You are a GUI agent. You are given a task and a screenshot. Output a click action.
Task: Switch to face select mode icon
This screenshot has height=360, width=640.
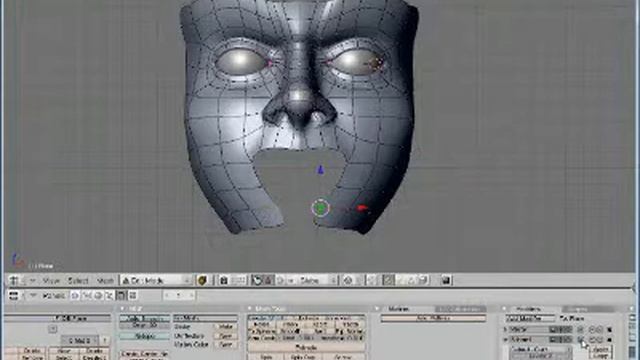tap(411, 280)
